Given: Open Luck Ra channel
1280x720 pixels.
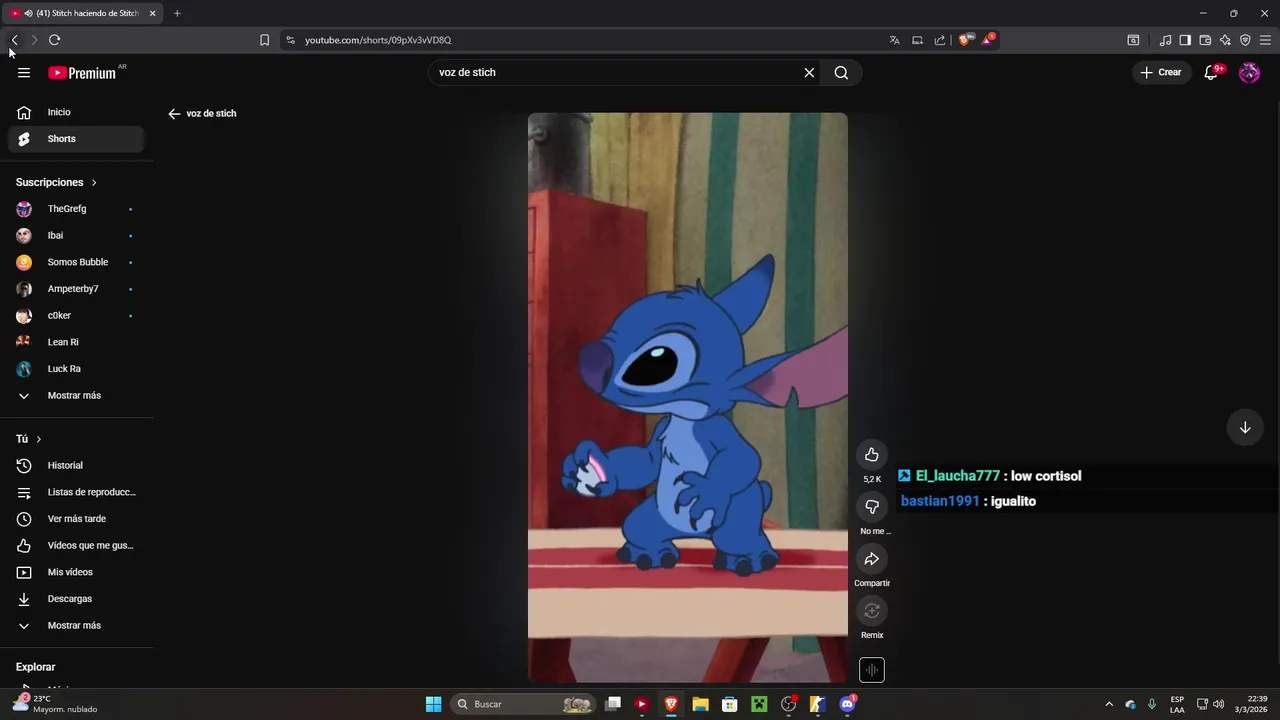Looking at the screenshot, I should 76,369.
